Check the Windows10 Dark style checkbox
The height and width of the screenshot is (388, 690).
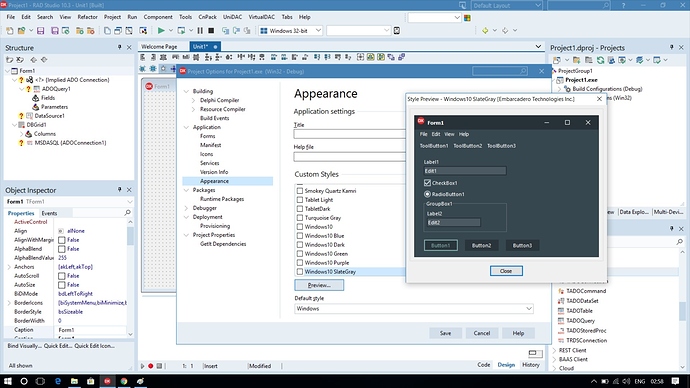coord(300,245)
